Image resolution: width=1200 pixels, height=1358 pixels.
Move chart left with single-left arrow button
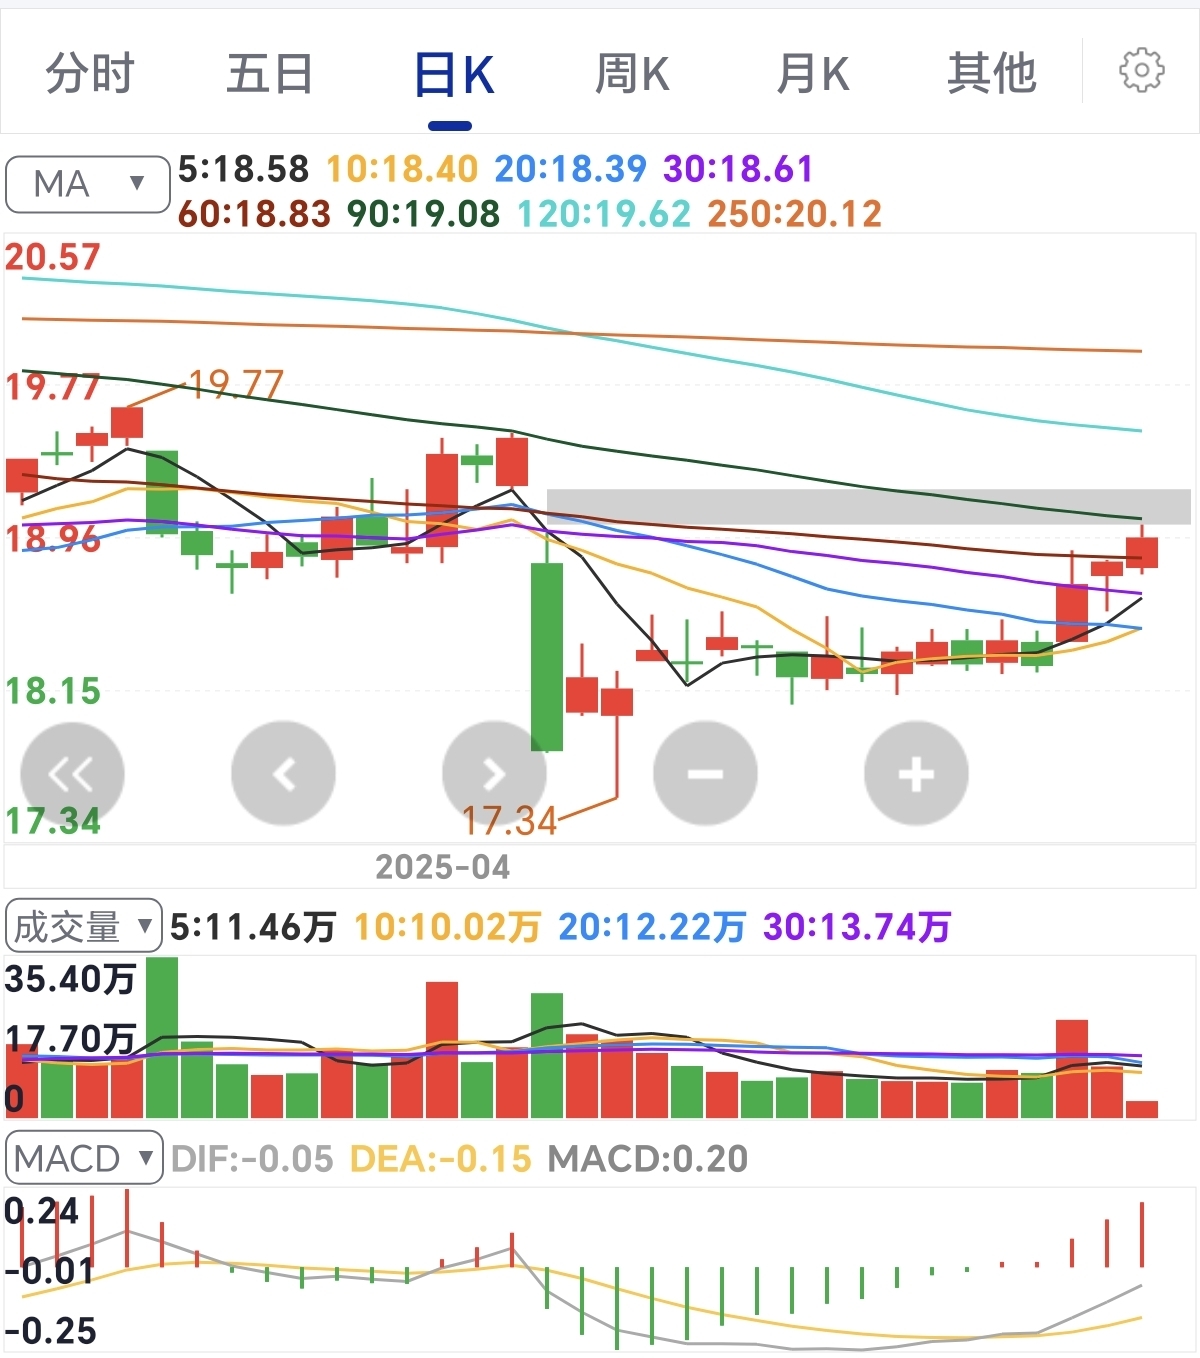tap(283, 773)
